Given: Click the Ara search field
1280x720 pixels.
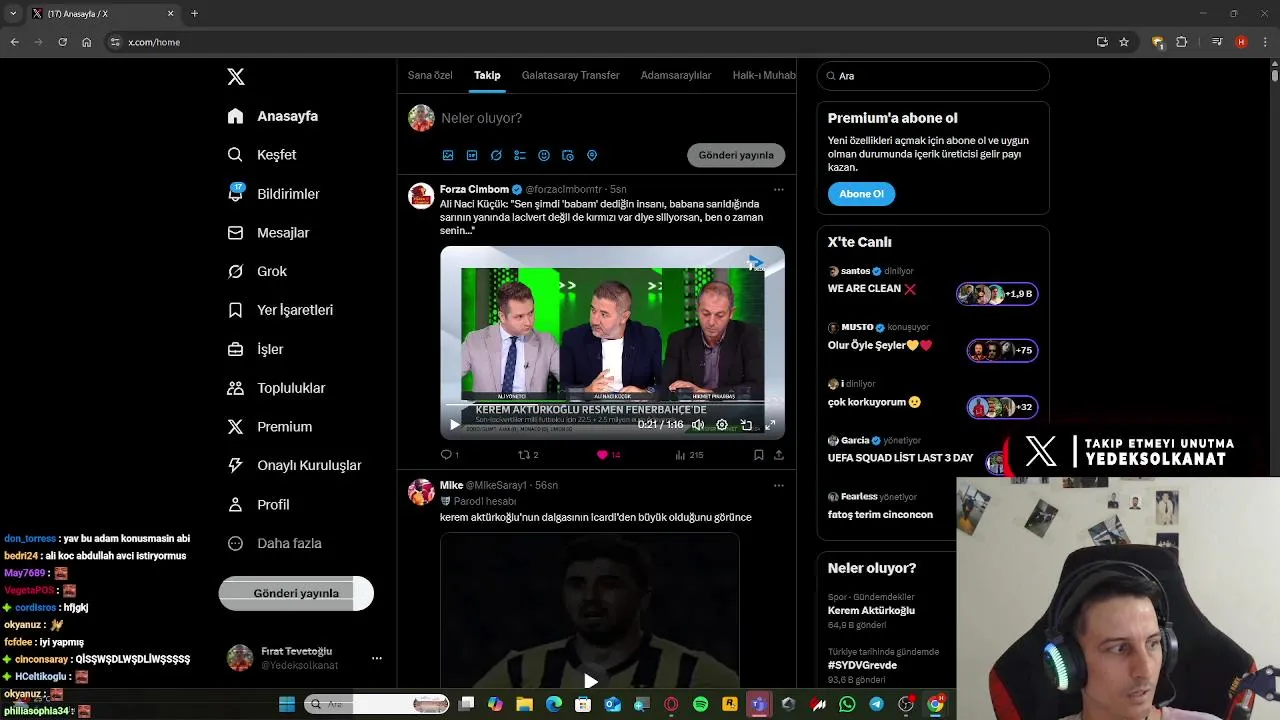Looking at the screenshot, I should 933,76.
